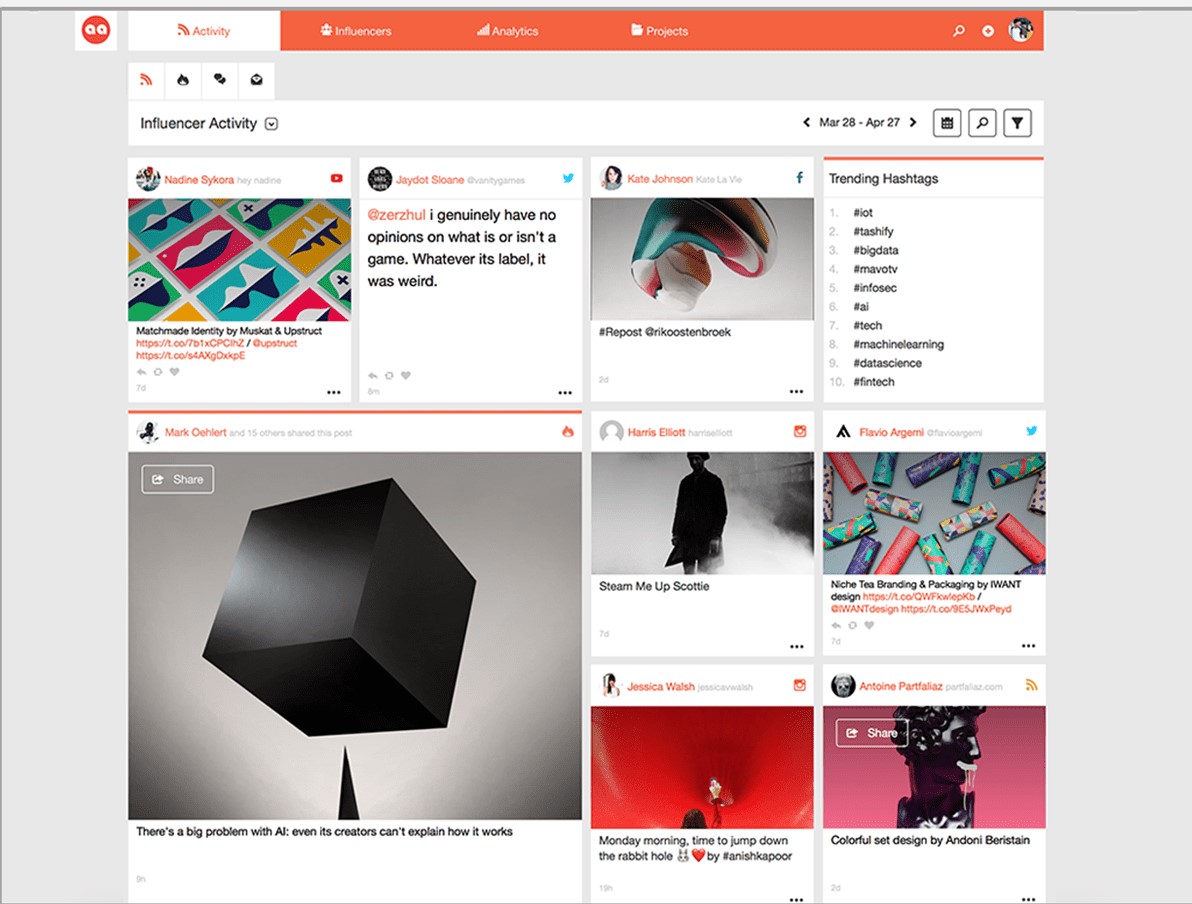Click RSS icon on Antoine Partfaliaz card
The width and height of the screenshot is (1192, 904).
1032,685
